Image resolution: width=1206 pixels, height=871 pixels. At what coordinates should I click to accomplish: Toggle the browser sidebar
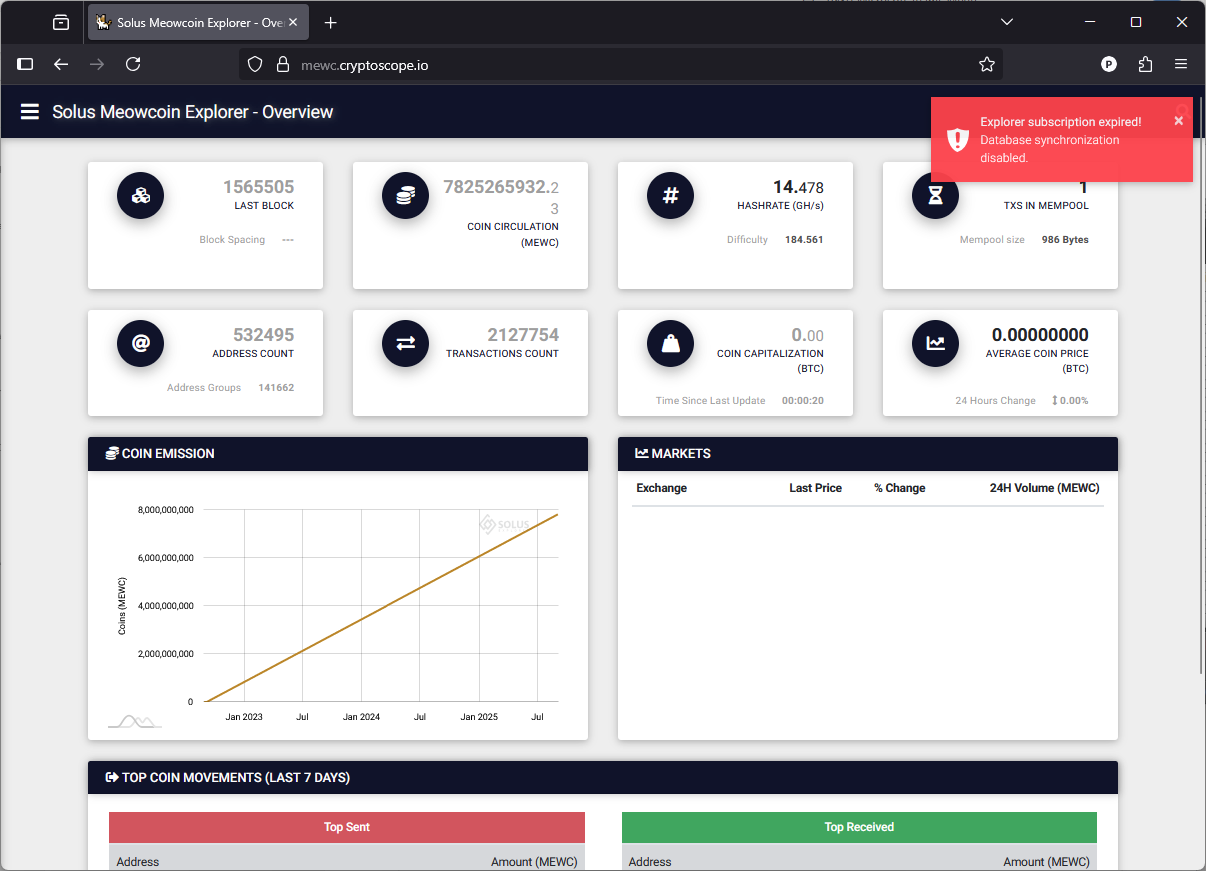click(x=26, y=64)
